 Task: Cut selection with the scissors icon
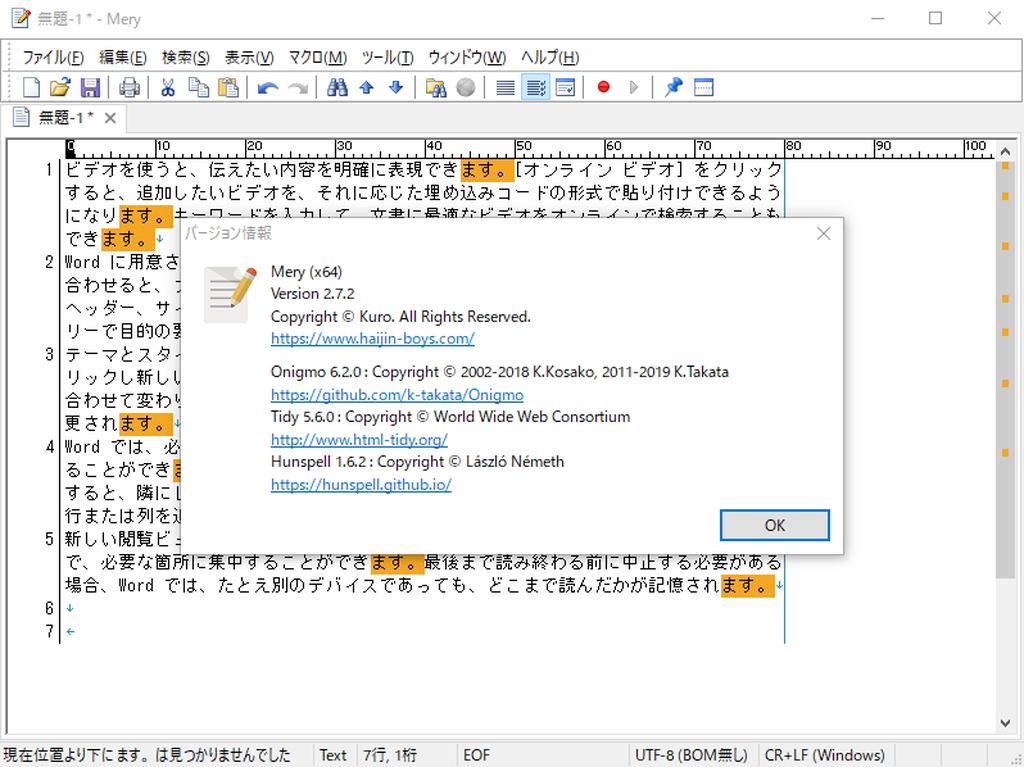[168, 87]
